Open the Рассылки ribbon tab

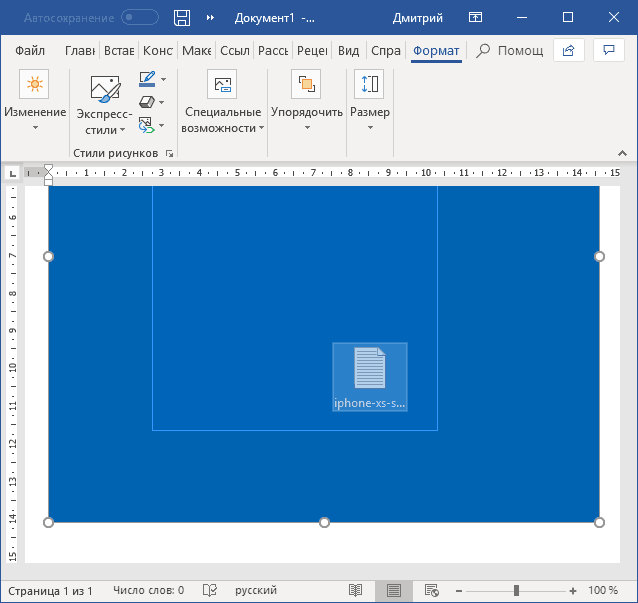[x=273, y=51]
